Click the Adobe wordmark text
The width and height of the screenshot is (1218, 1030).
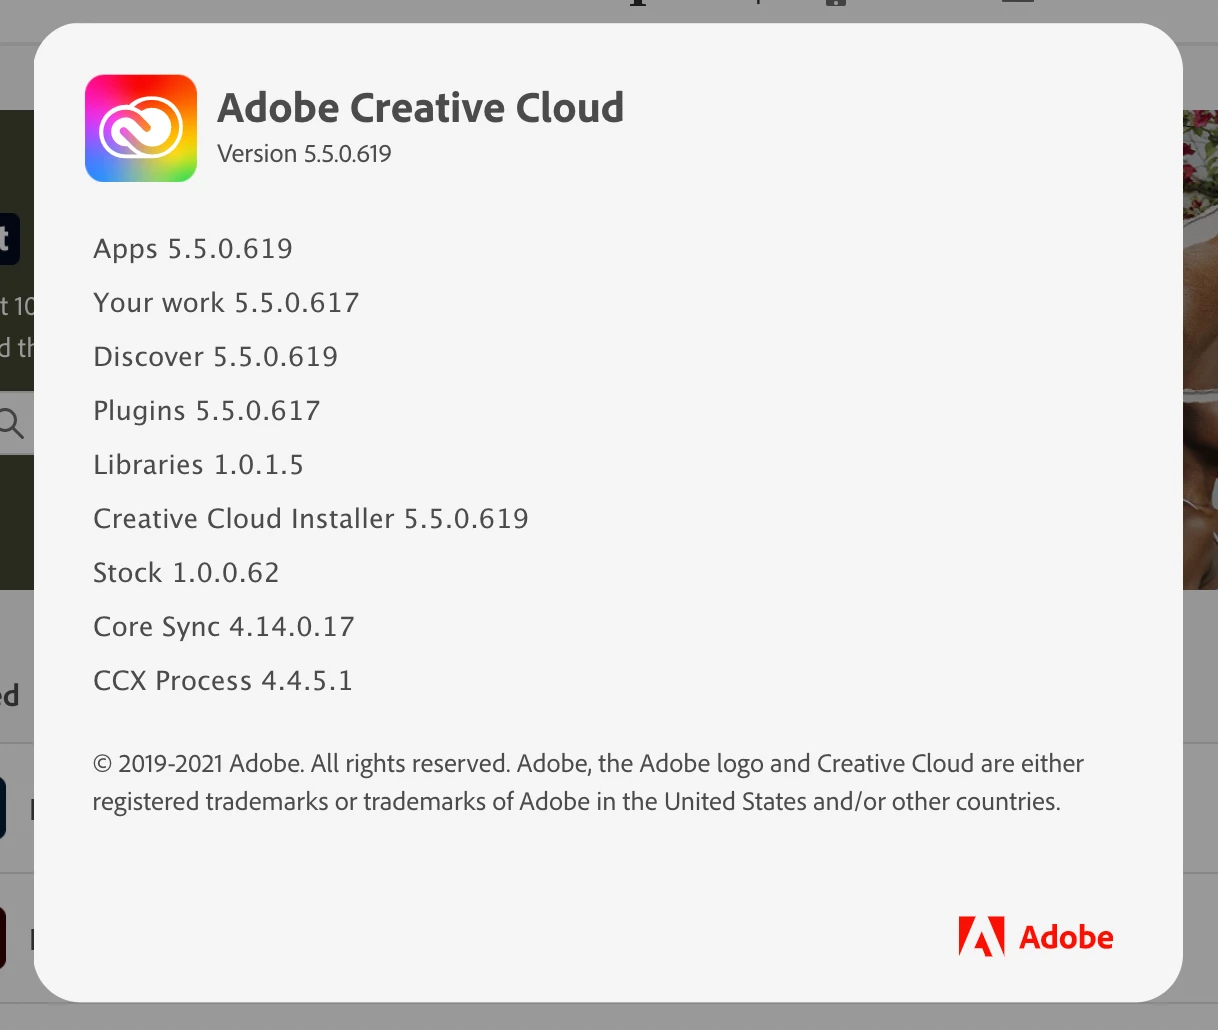click(1066, 938)
